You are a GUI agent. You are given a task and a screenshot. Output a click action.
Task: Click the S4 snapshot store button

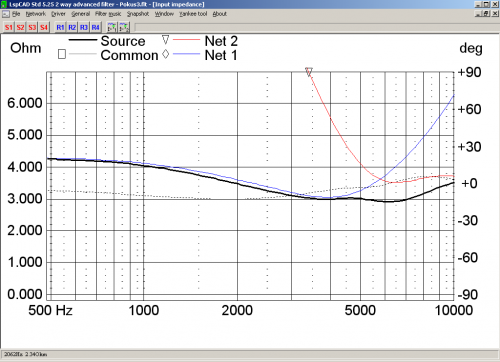44,27
